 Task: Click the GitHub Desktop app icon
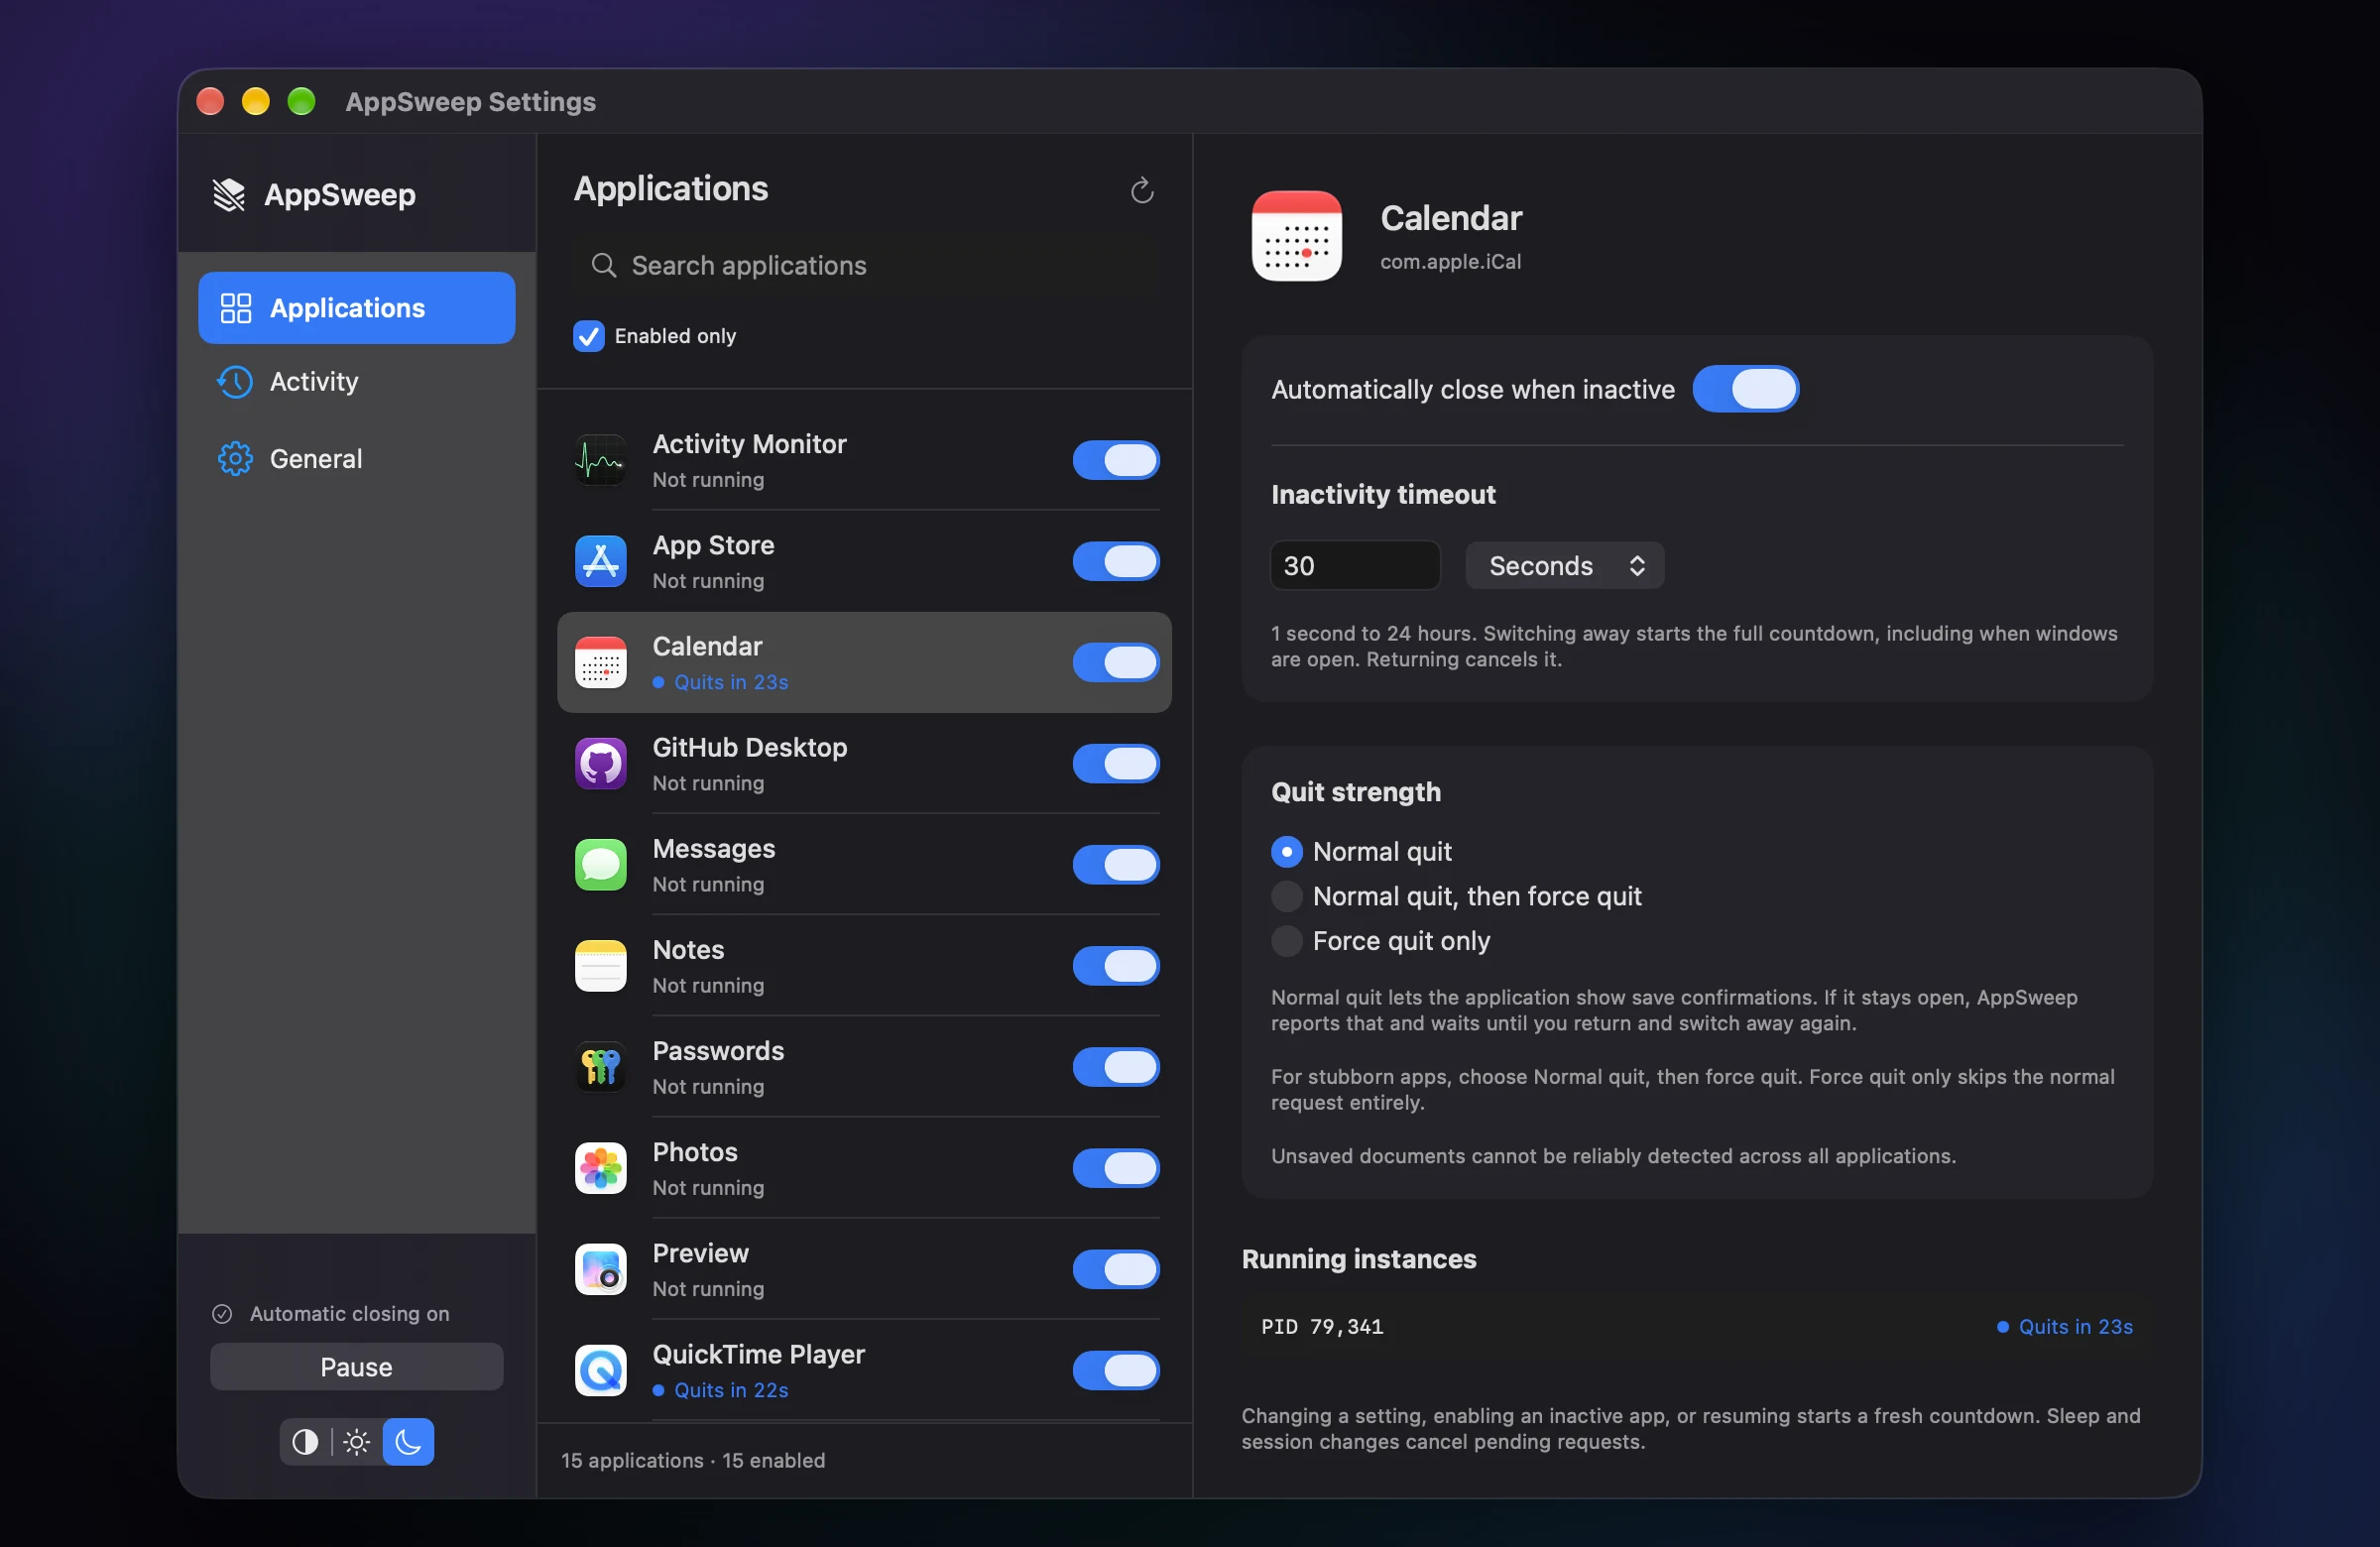(x=600, y=763)
